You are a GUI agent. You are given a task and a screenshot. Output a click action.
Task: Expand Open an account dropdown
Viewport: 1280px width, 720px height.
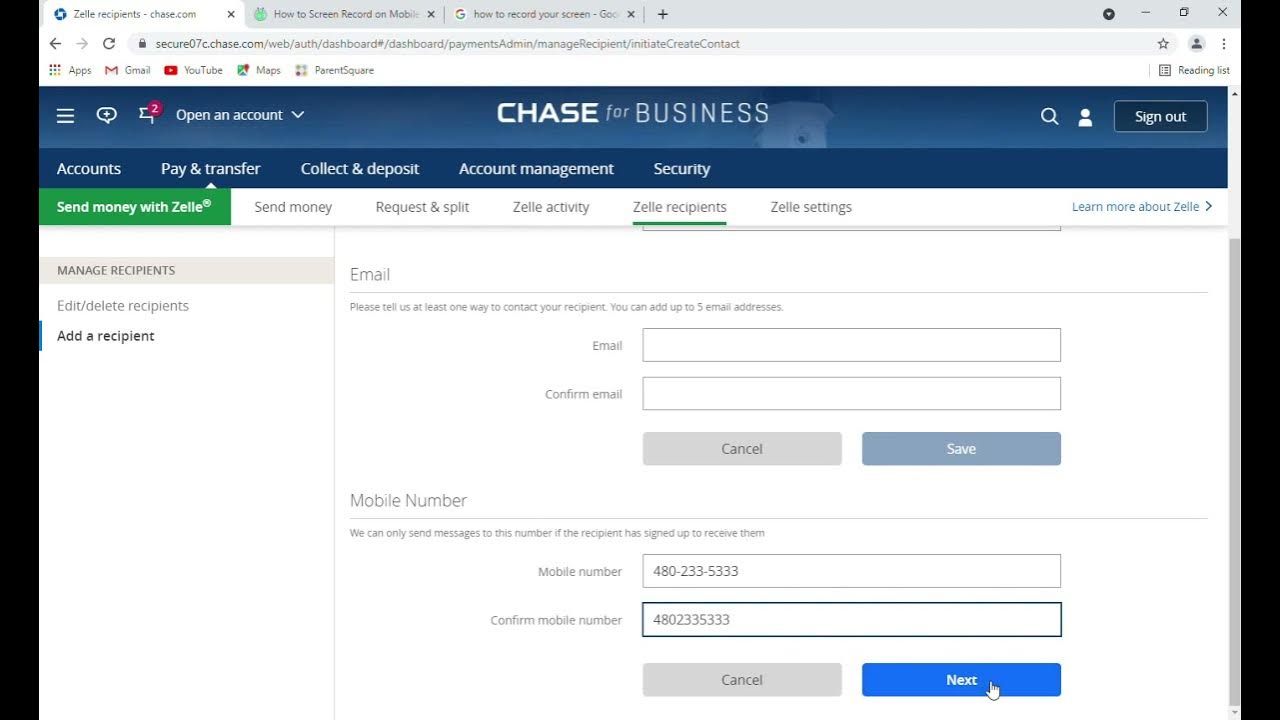tap(240, 115)
